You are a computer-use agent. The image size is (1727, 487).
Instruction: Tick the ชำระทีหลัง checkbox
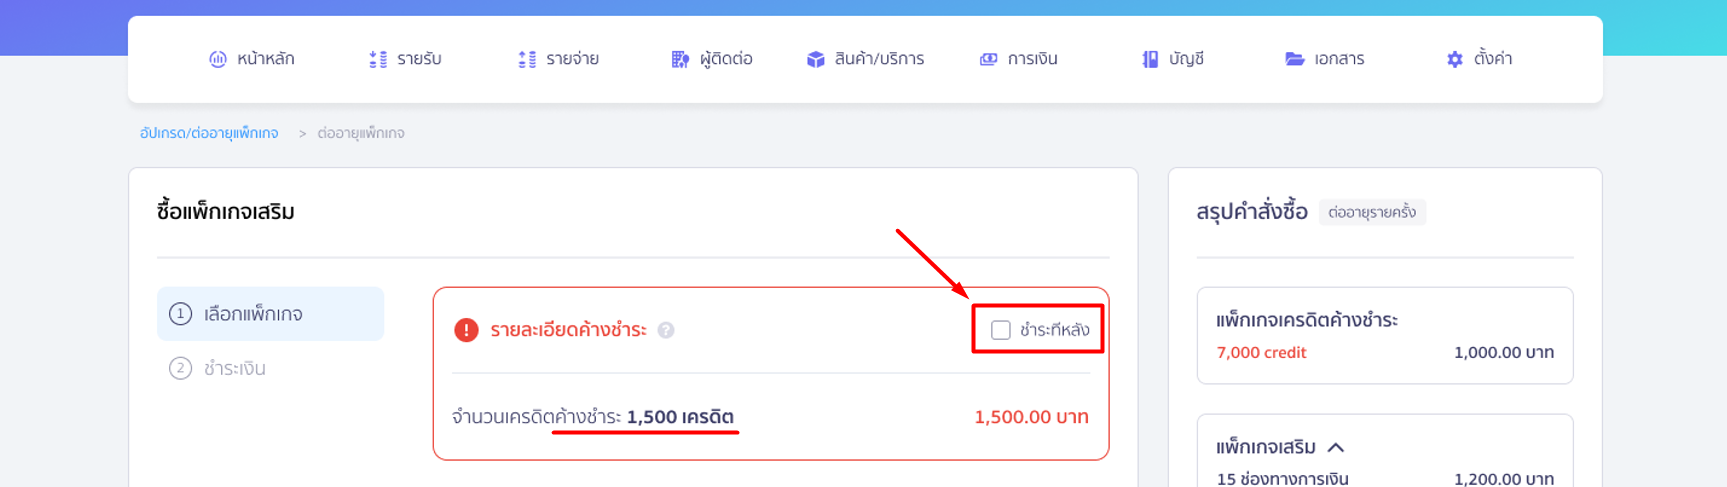click(1001, 330)
